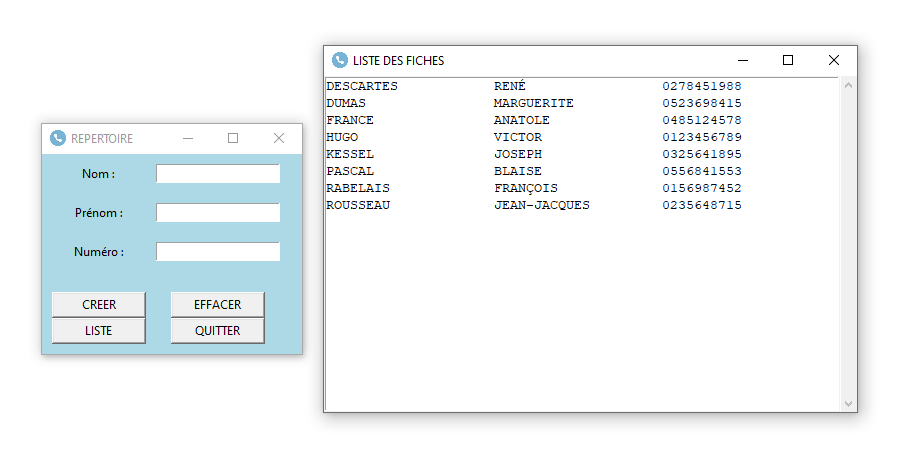Click the HUGO surname in the list
The width and height of the screenshot is (909, 472).
[342, 138]
